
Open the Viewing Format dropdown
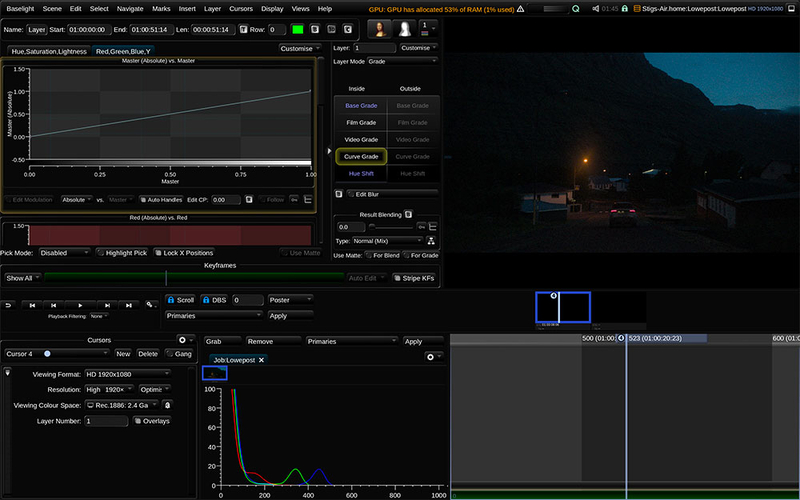(x=127, y=374)
